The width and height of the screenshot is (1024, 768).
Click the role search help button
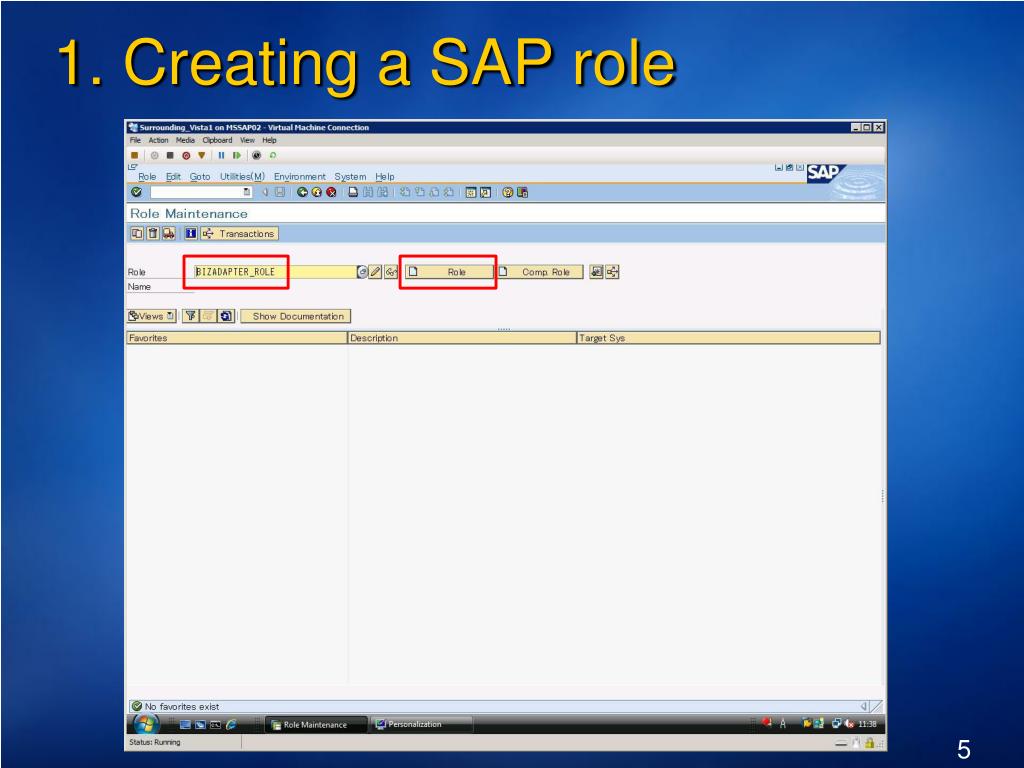pos(362,272)
